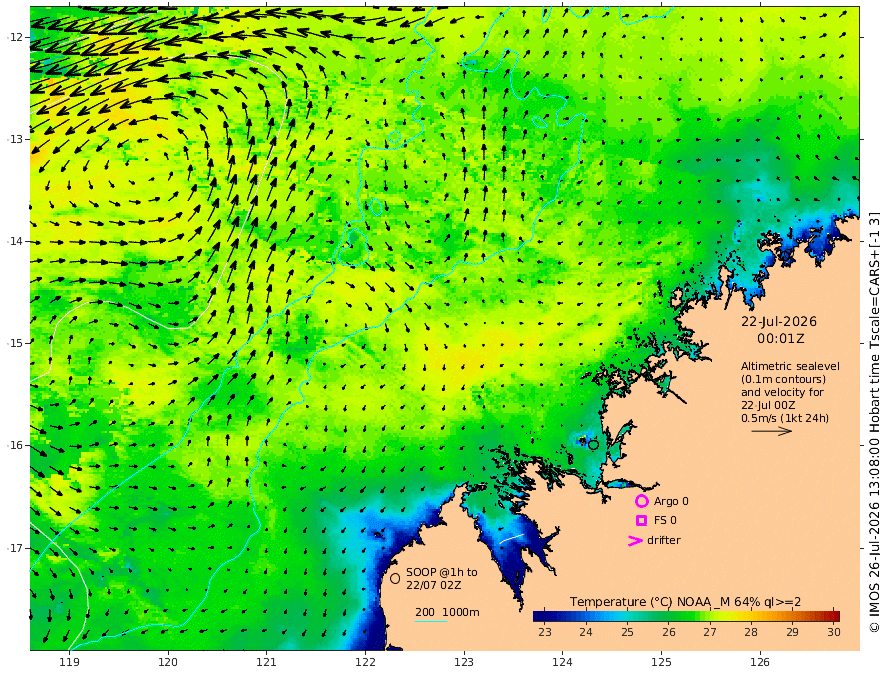This screenshot has height=680, width=880.
Task: Click the dark blue end of the temperature colorbar
Action: pyautogui.click(x=540, y=616)
